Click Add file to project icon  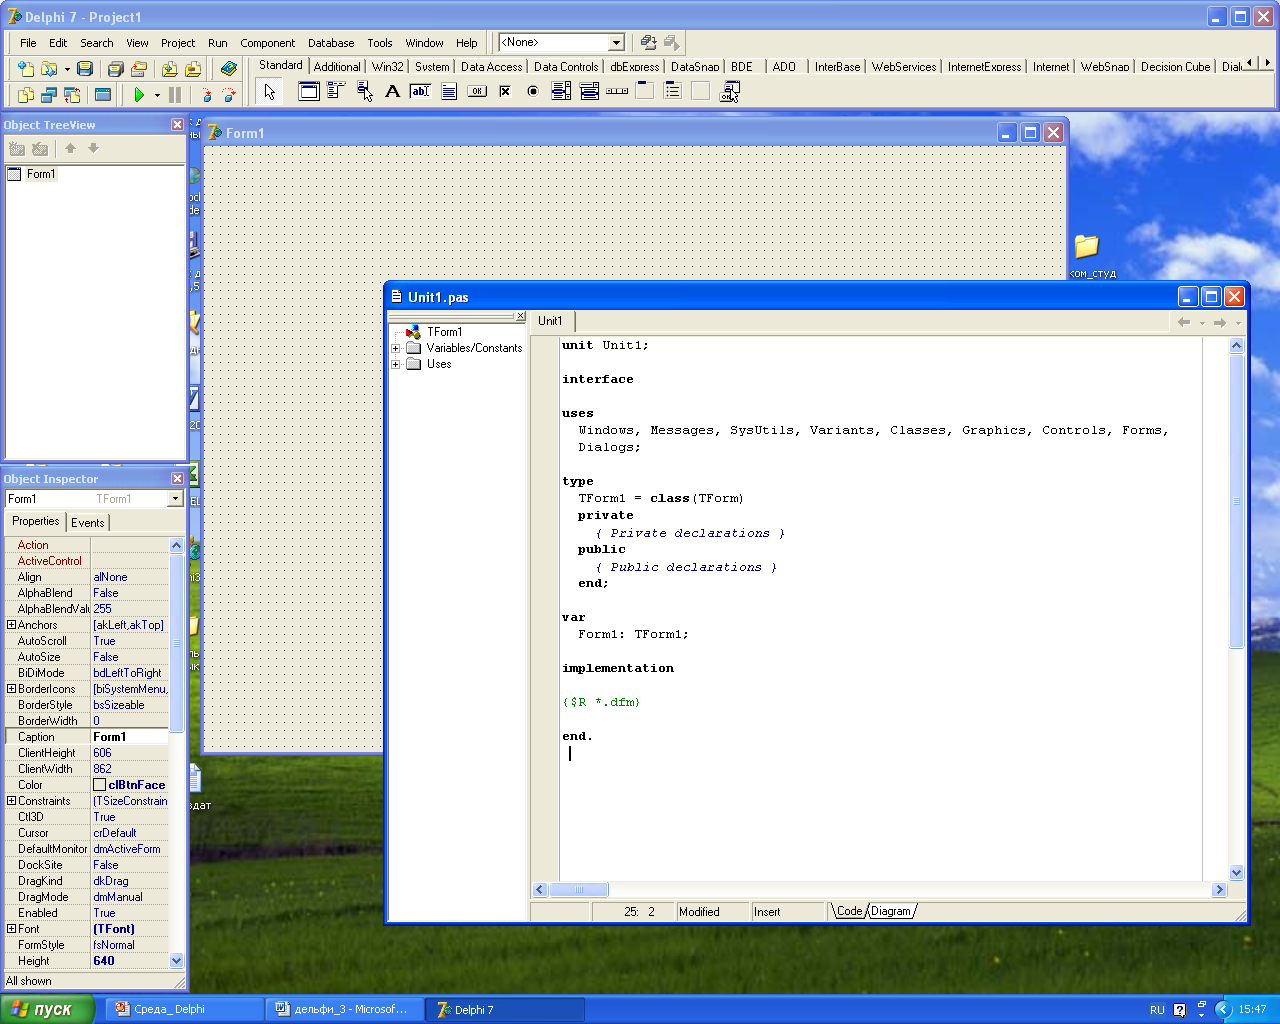click(x=169, y=69)
